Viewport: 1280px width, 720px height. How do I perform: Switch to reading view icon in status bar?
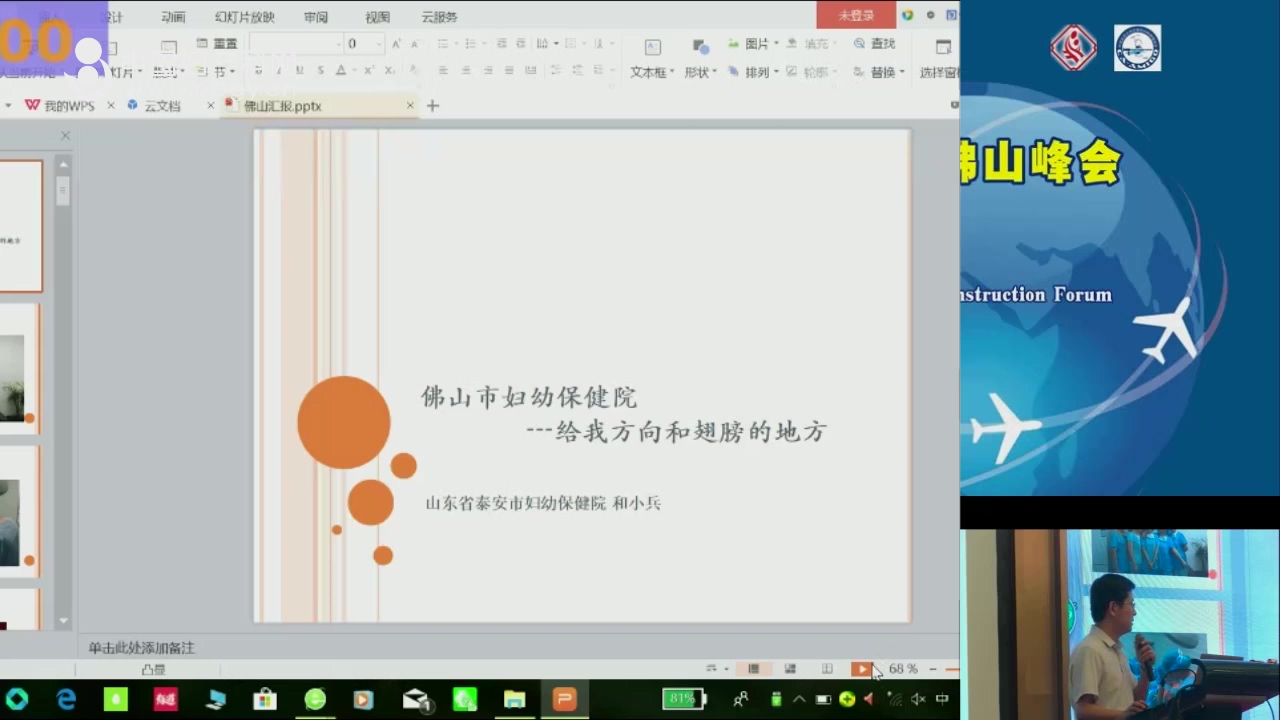tap(827, 669)
